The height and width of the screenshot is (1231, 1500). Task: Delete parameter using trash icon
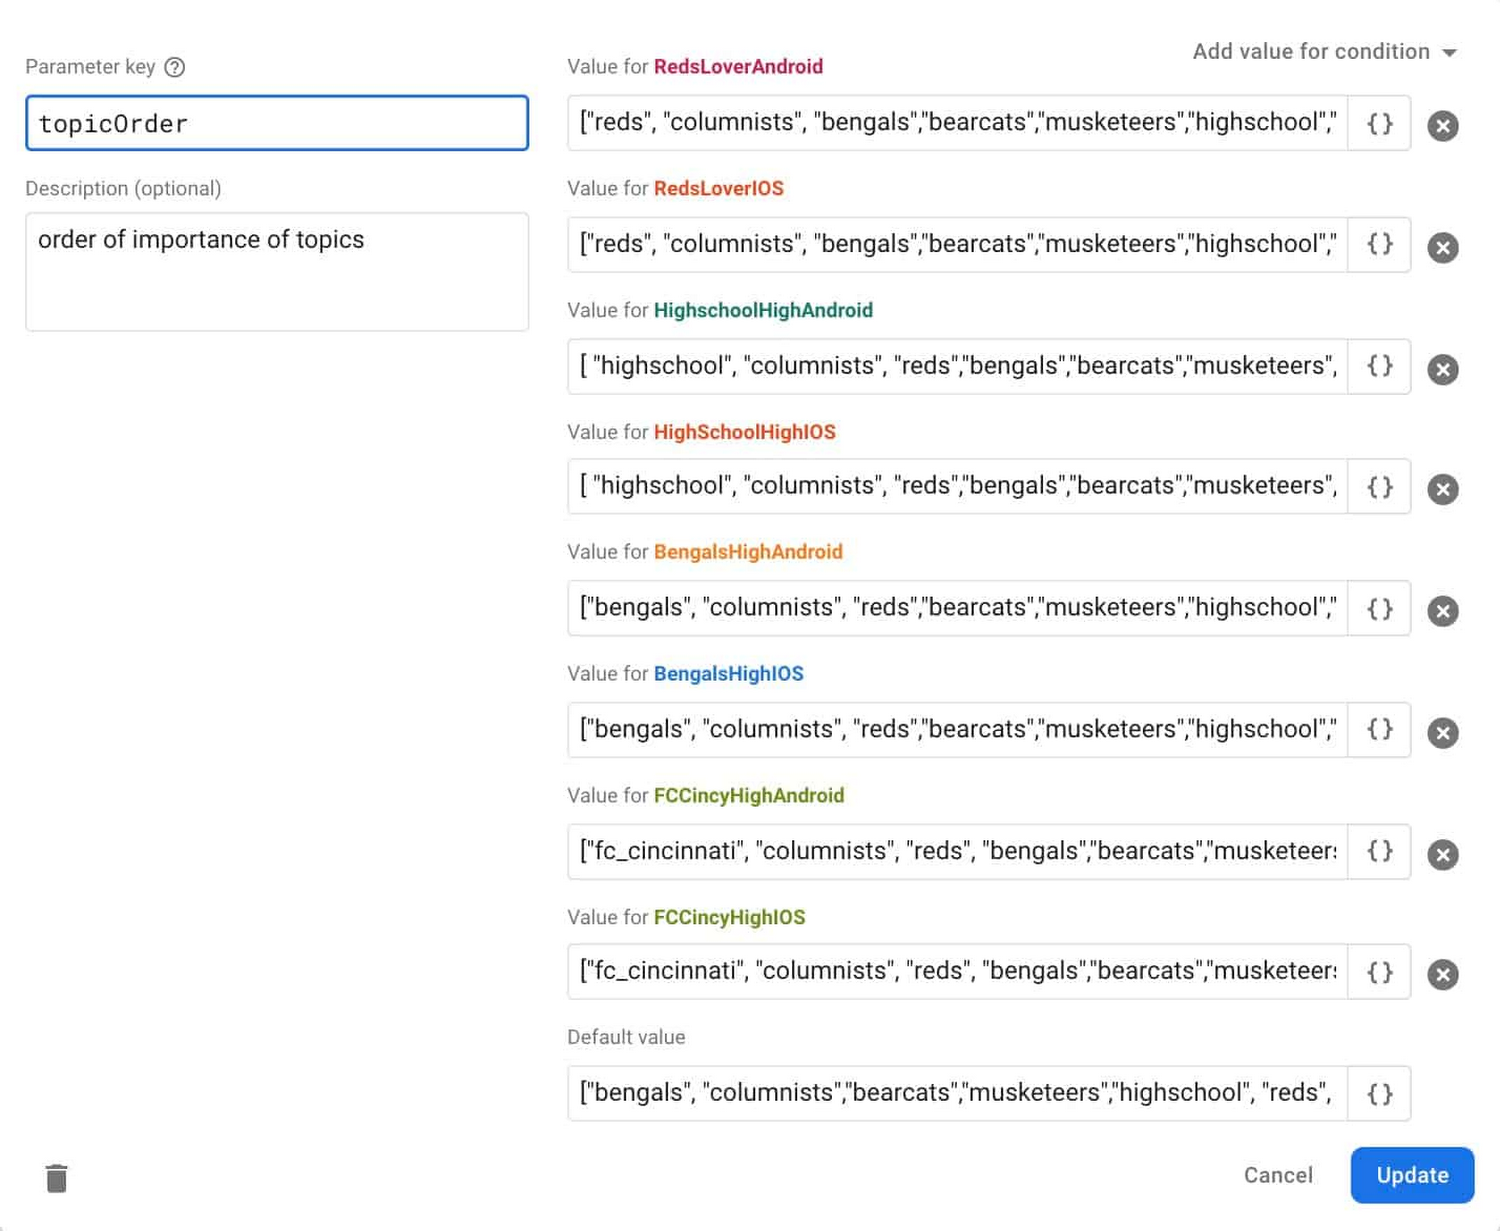(57, 1178)
